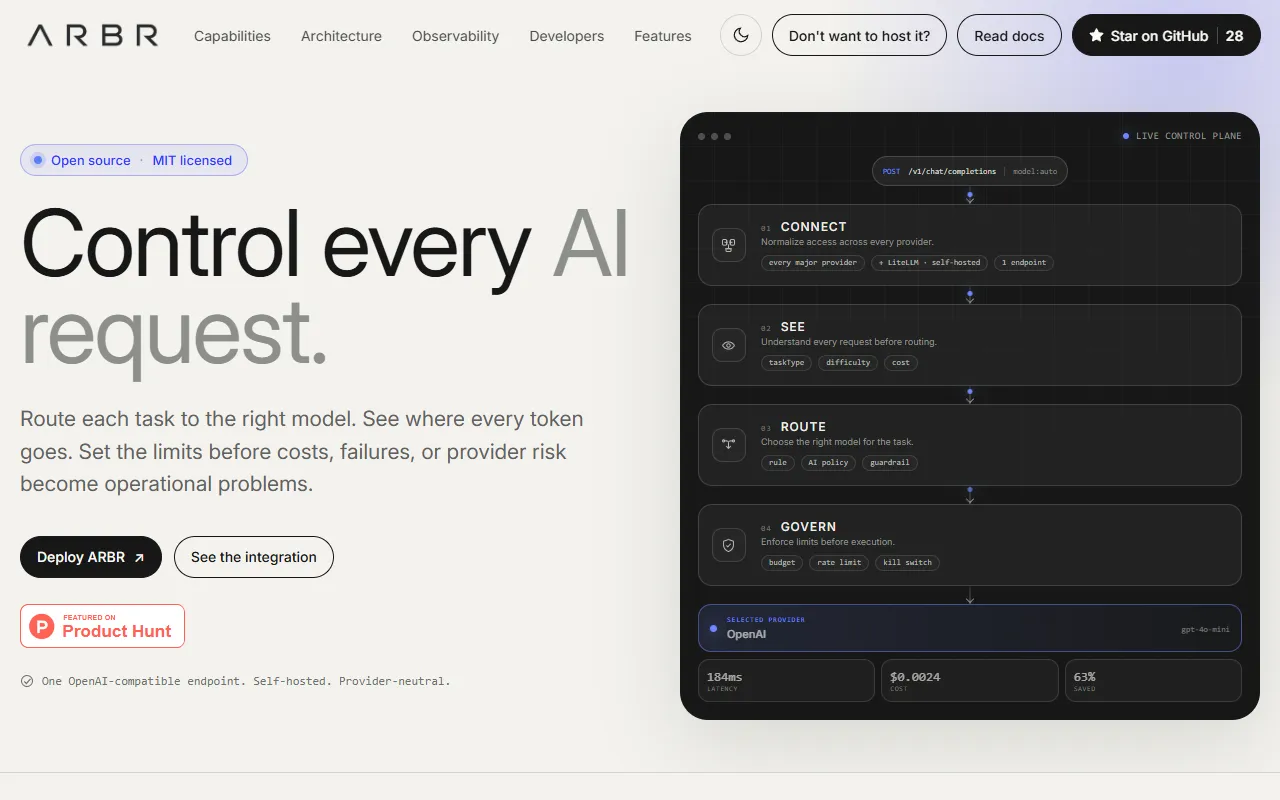Click the star icon on the Star on GitHub button
Viewport: 1280px width, 800px height.
click(1097, 35)
